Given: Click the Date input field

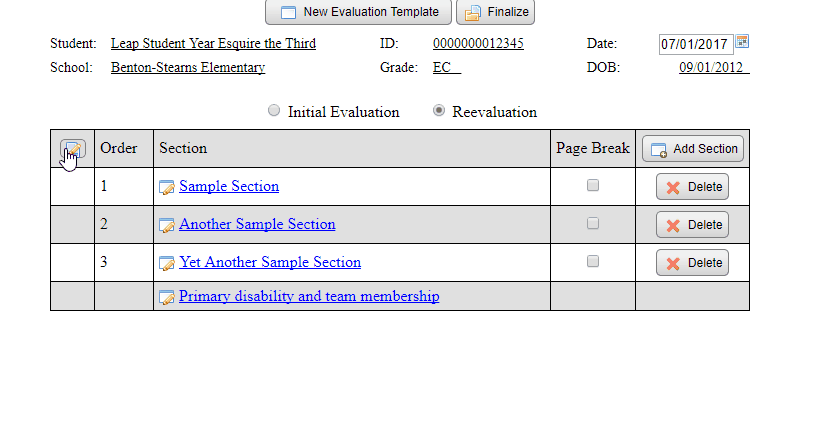Looking at the screenshot, I should (x=695, y=44).
